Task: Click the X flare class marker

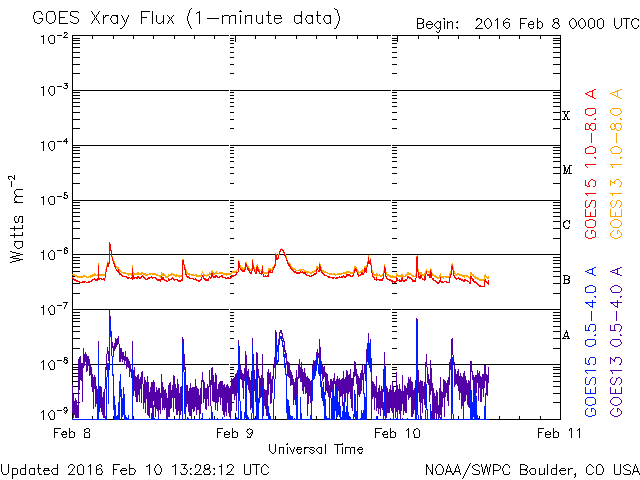Action: point(566,116)
